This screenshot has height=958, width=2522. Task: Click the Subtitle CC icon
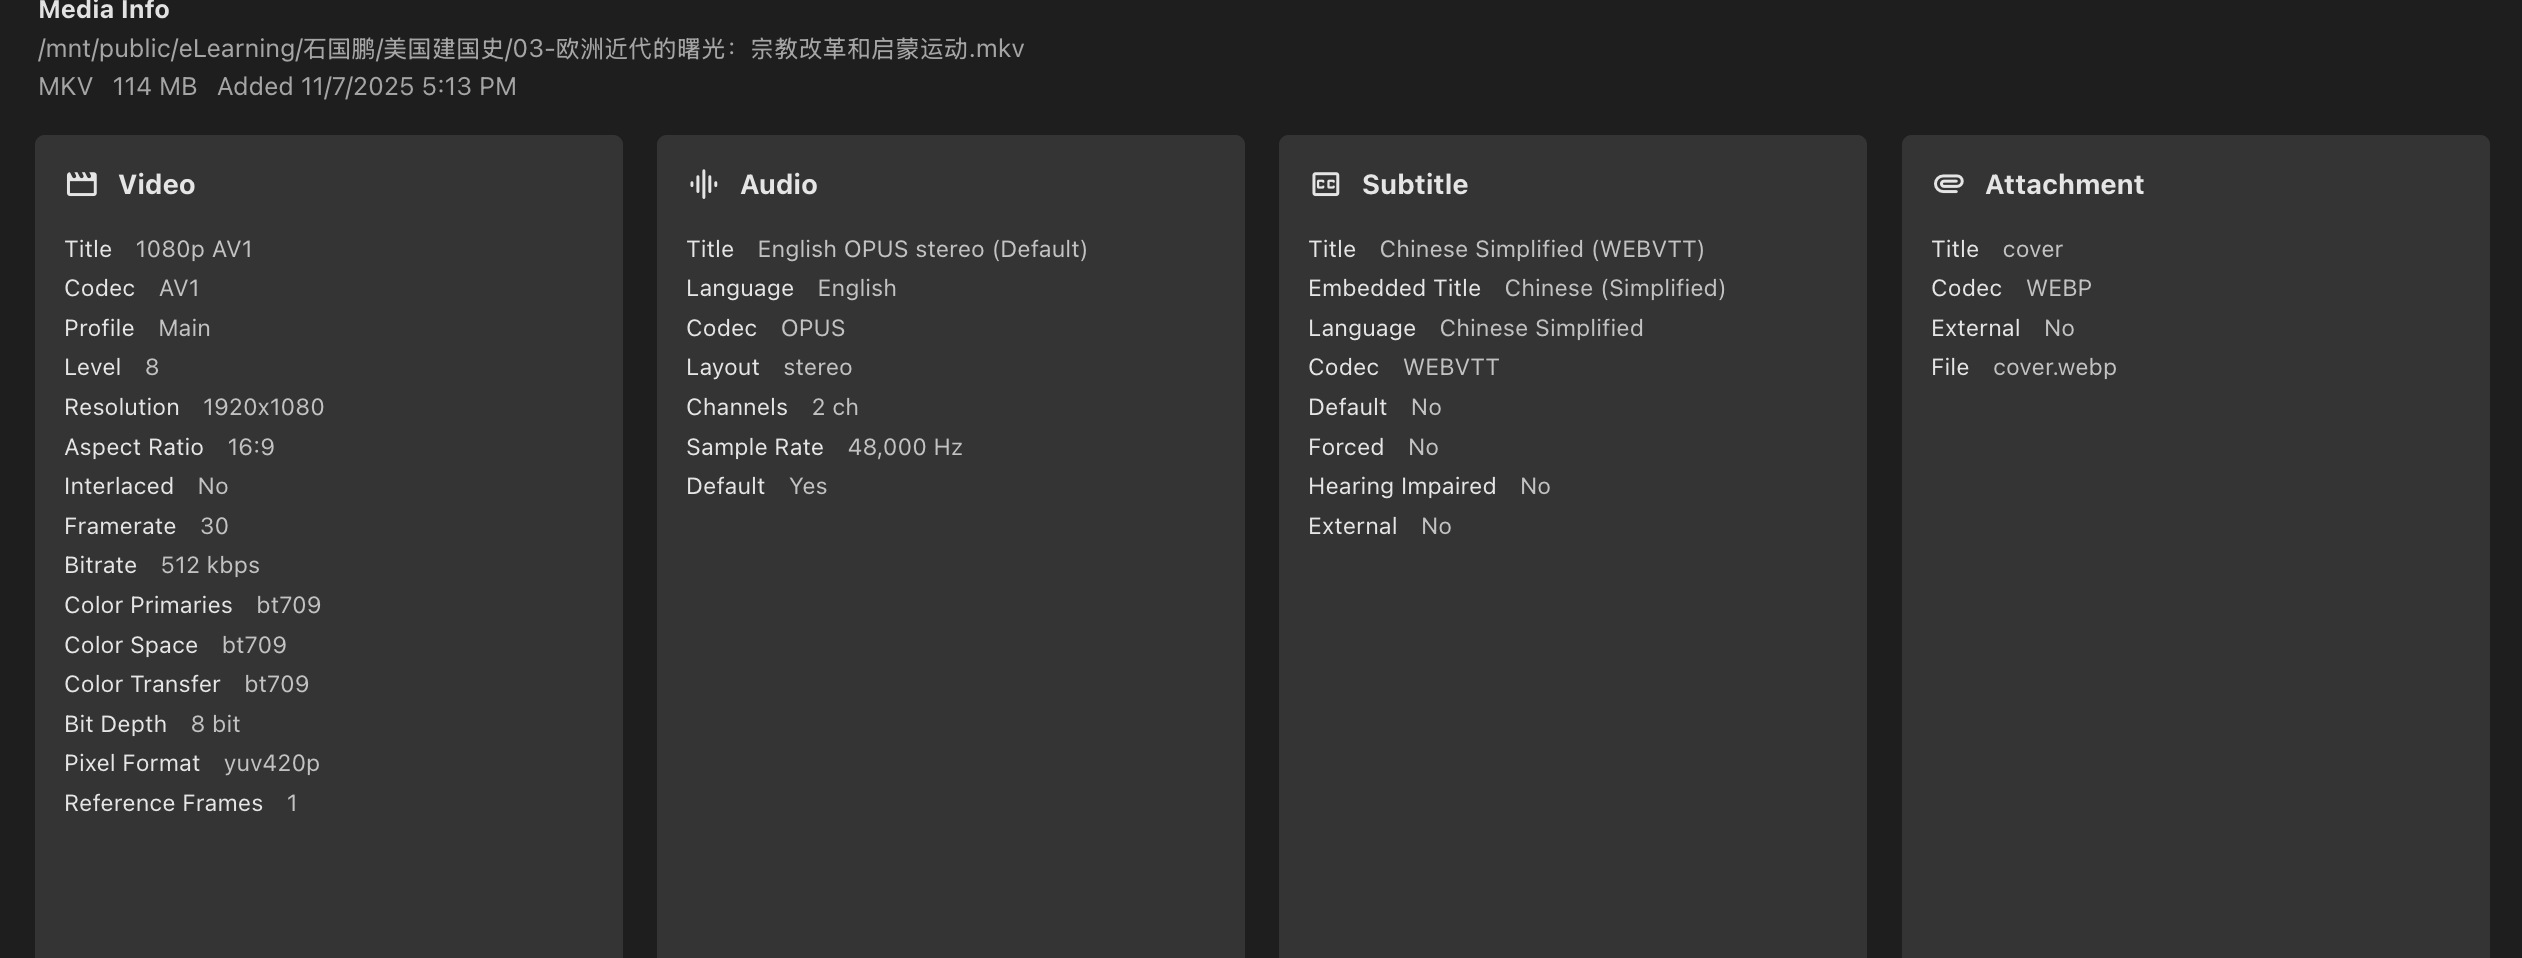coord(1325,184)
